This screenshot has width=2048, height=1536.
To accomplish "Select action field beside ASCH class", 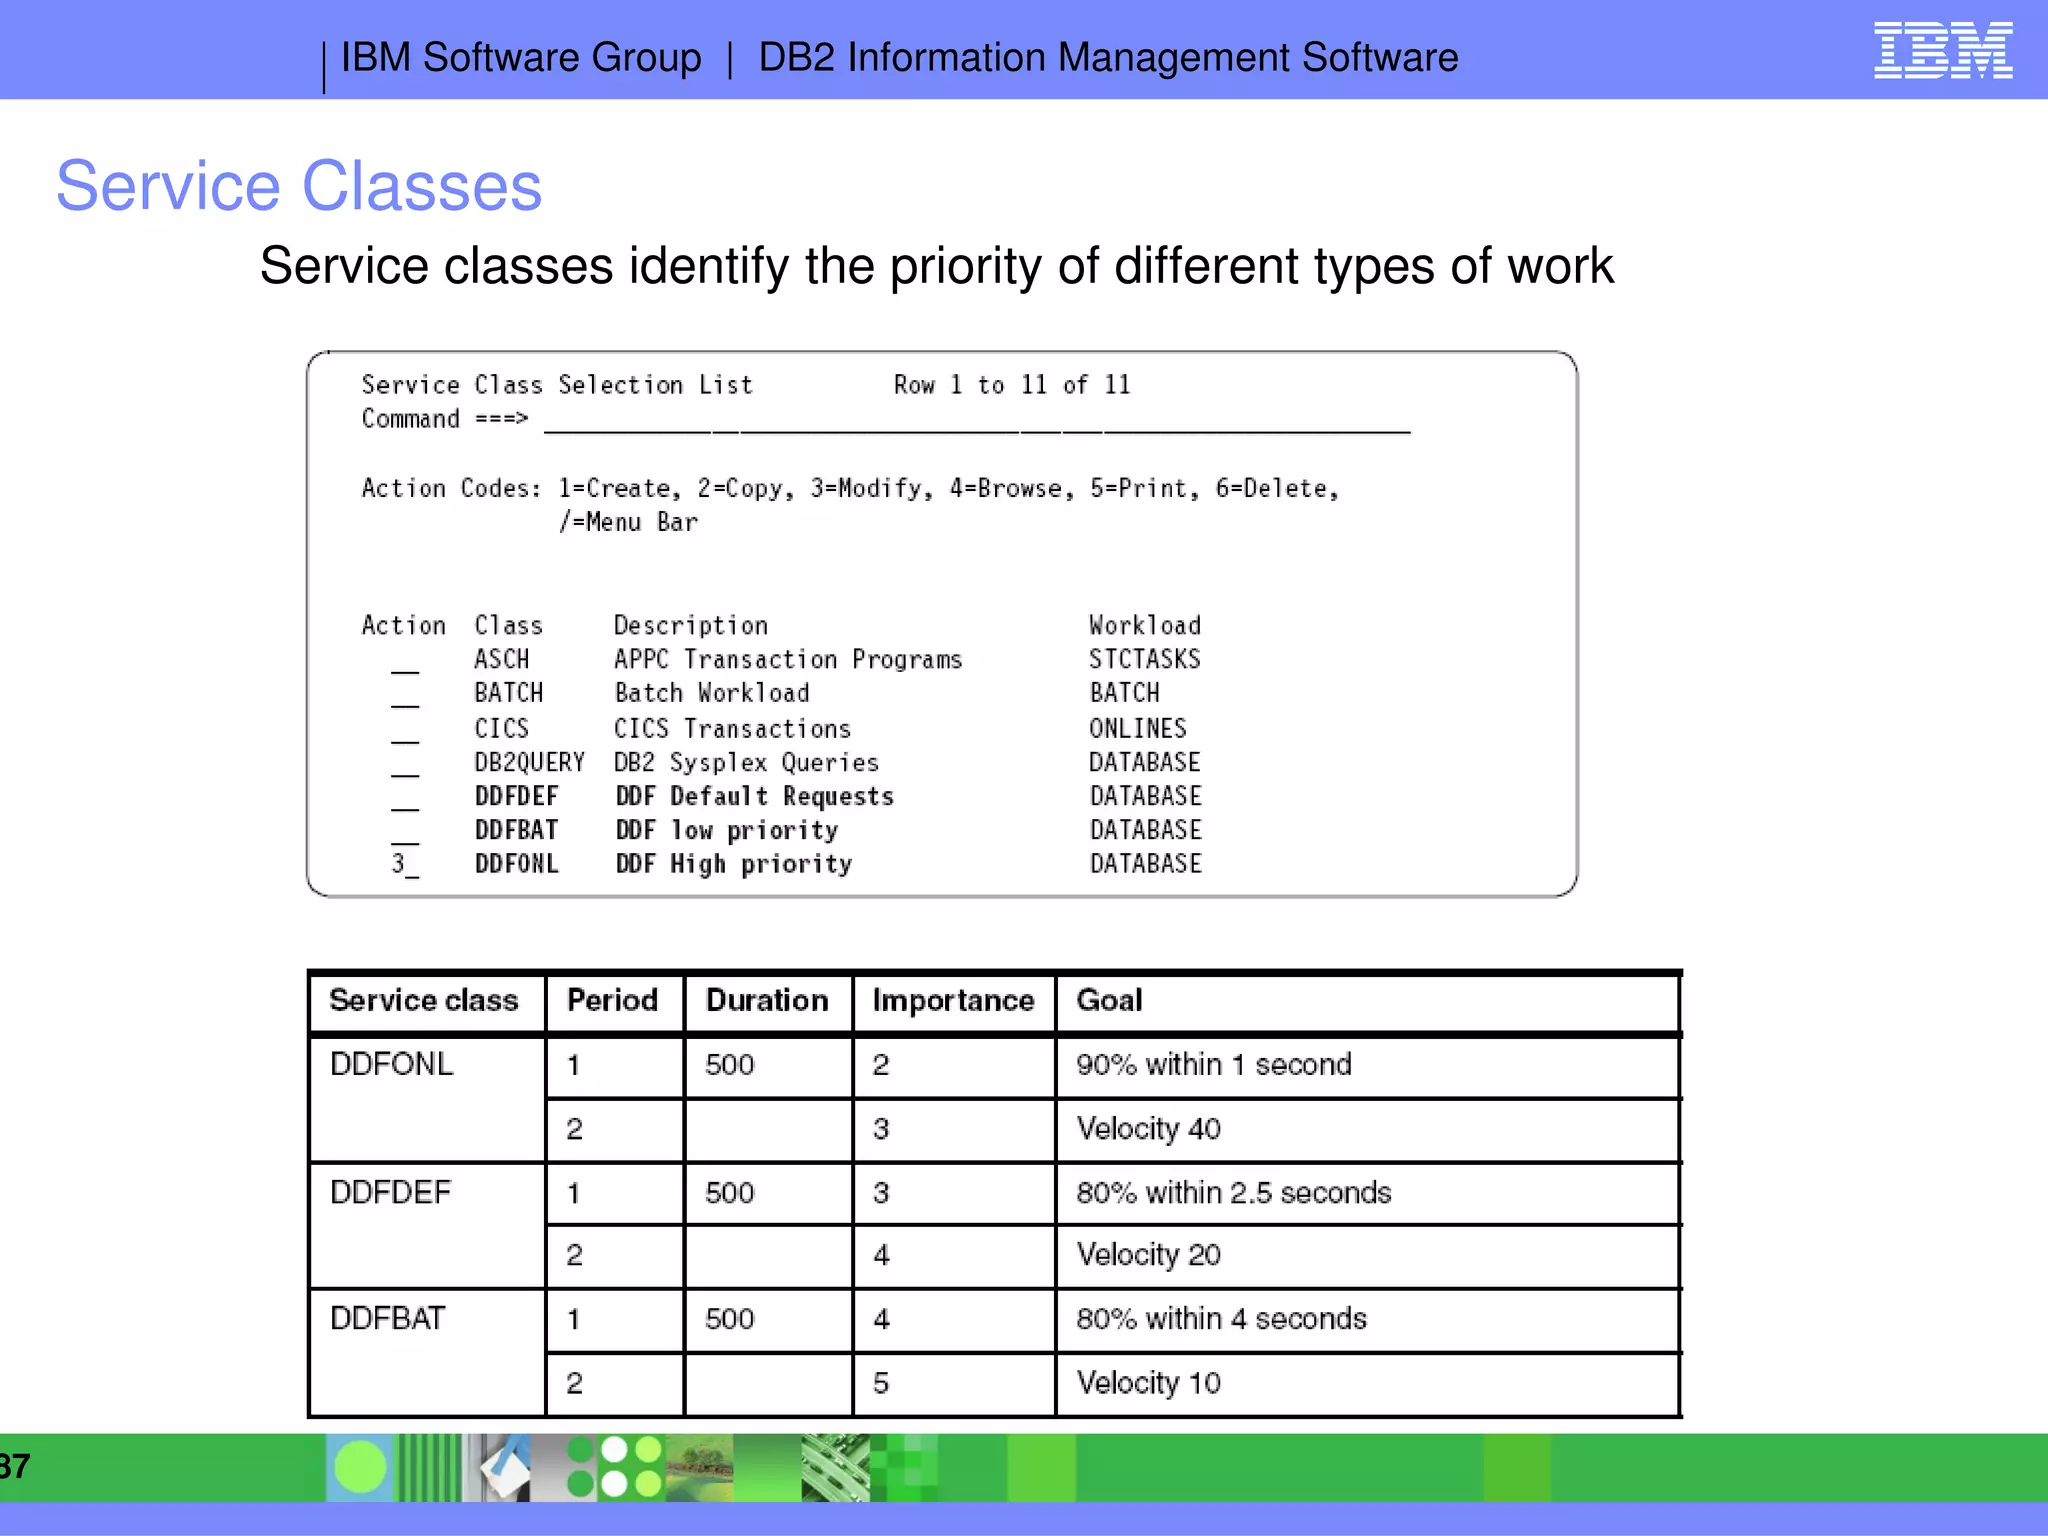I will tap(405, 661).
